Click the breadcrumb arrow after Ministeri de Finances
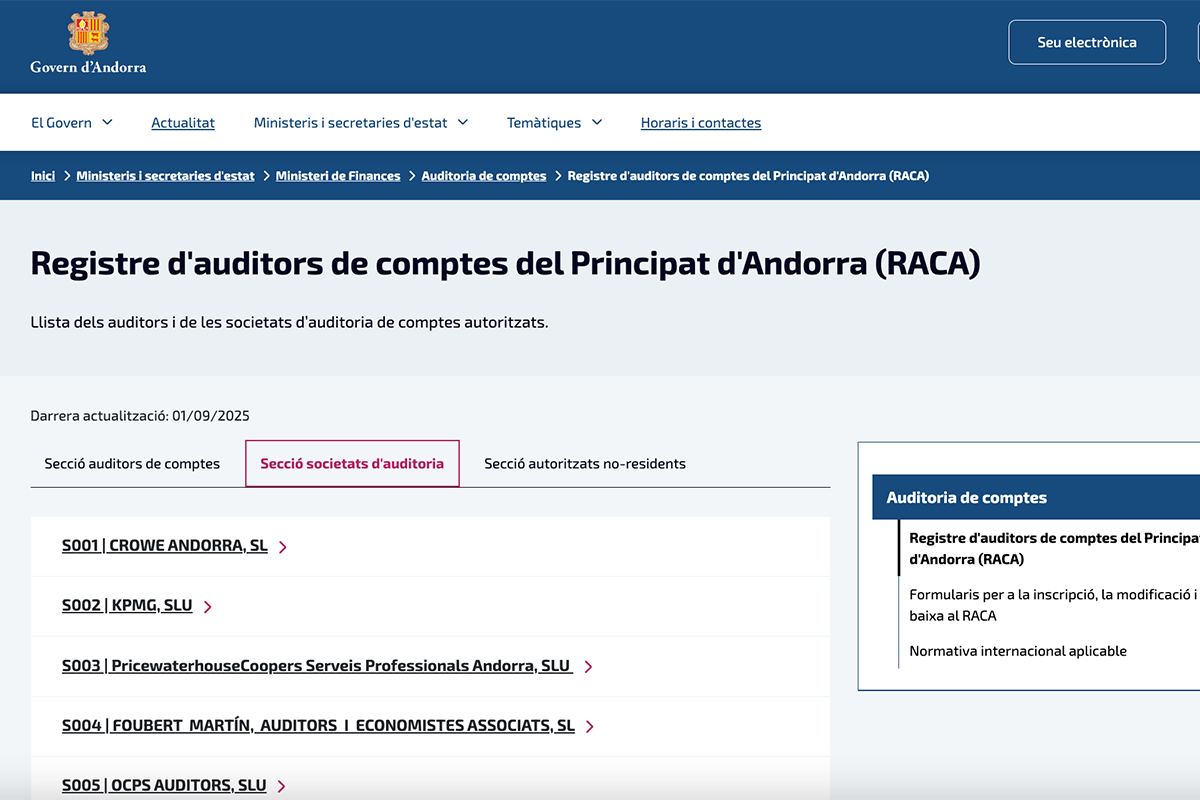The height and width of the screenshot is (800, 1200). coord(410,175)
